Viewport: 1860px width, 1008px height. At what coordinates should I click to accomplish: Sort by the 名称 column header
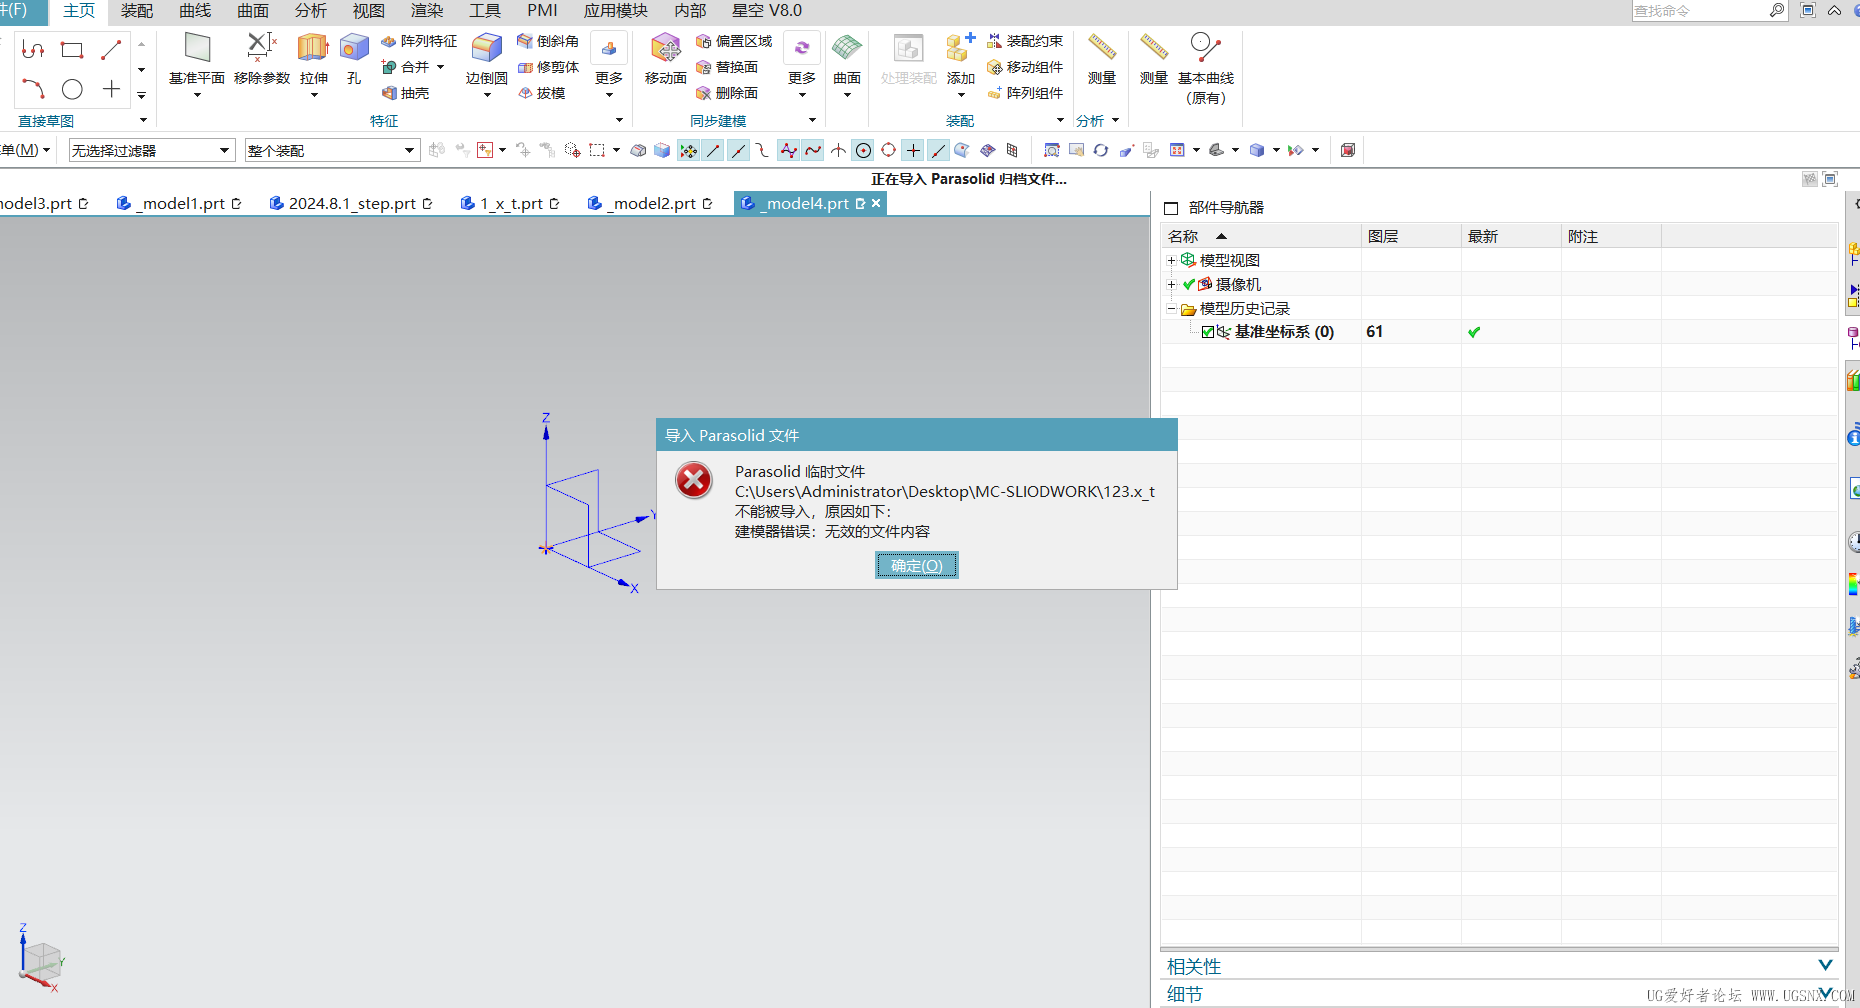point(1261,236)
